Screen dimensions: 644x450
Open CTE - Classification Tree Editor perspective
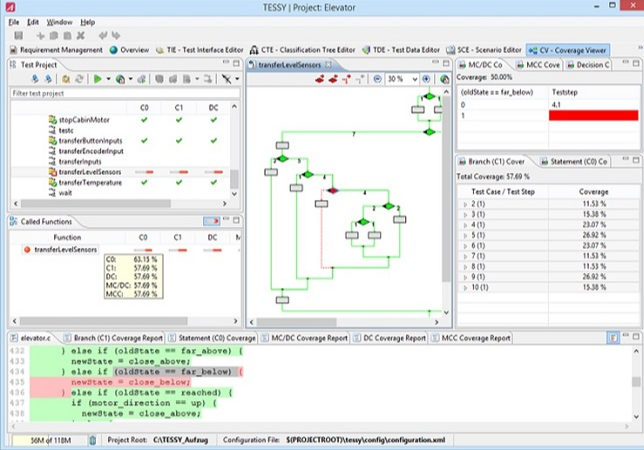303,50
